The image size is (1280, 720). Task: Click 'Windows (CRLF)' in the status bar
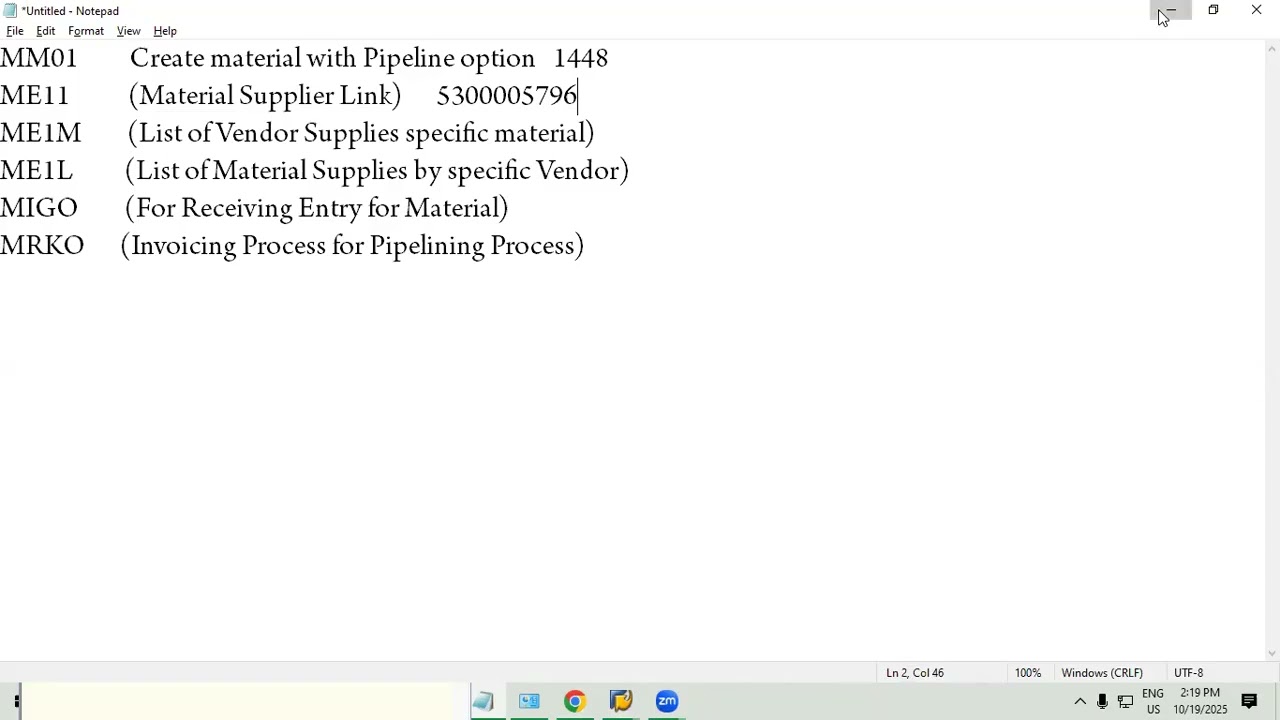coord(1102,673)
